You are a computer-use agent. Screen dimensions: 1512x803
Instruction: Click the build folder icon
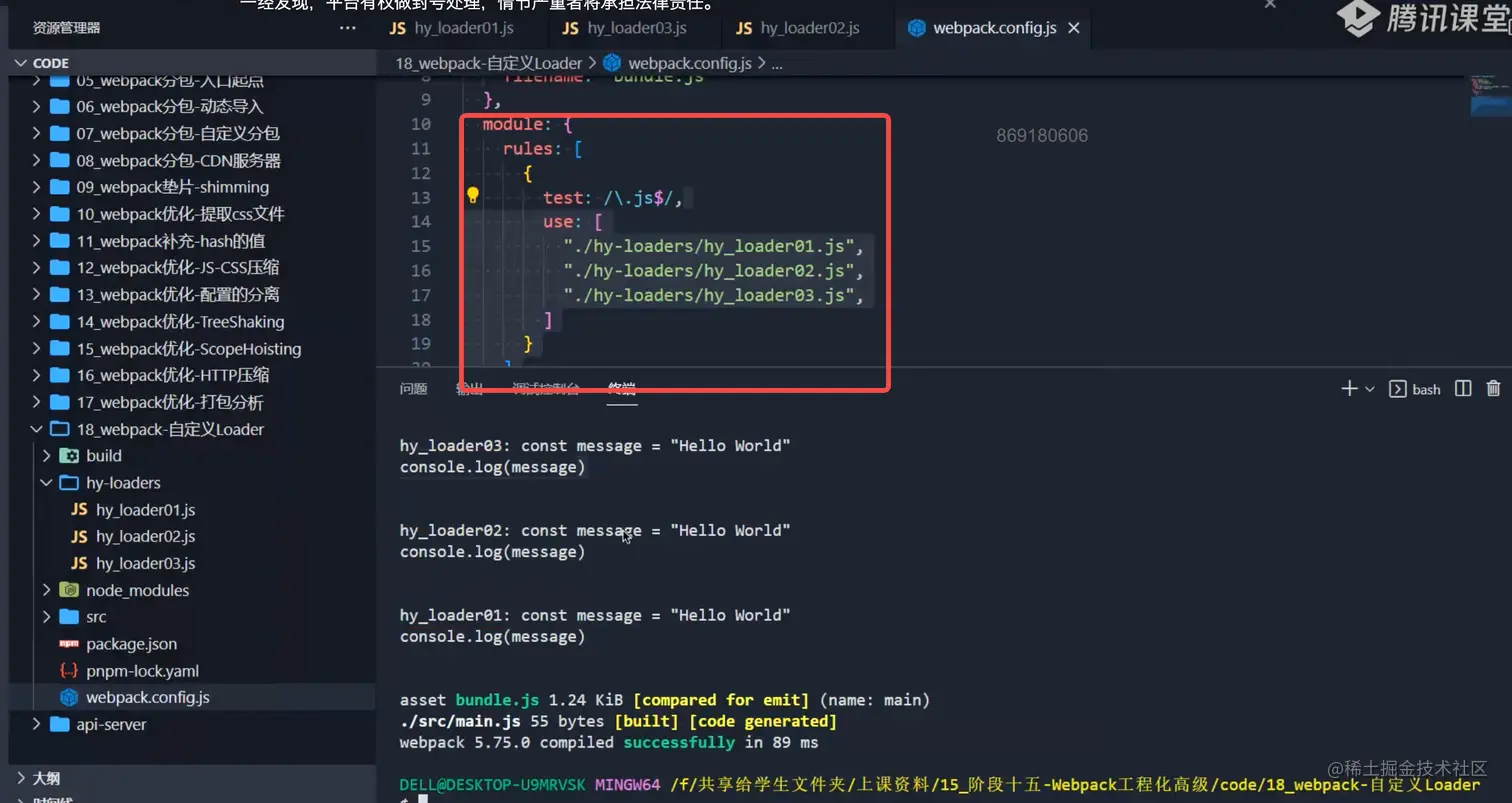pyautogui.click(x=69, y=456)
